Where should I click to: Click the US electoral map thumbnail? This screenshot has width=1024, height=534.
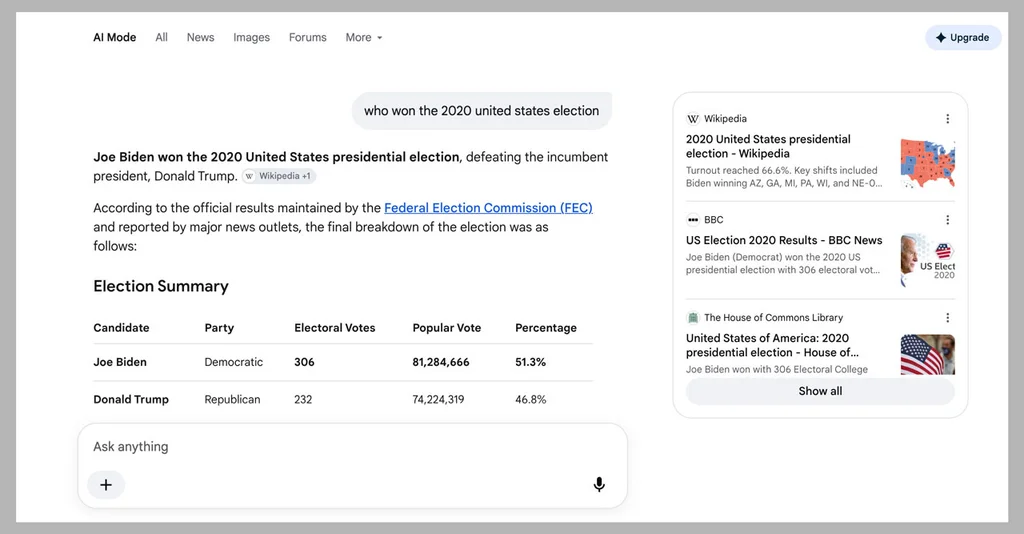[x=927, y=163]
